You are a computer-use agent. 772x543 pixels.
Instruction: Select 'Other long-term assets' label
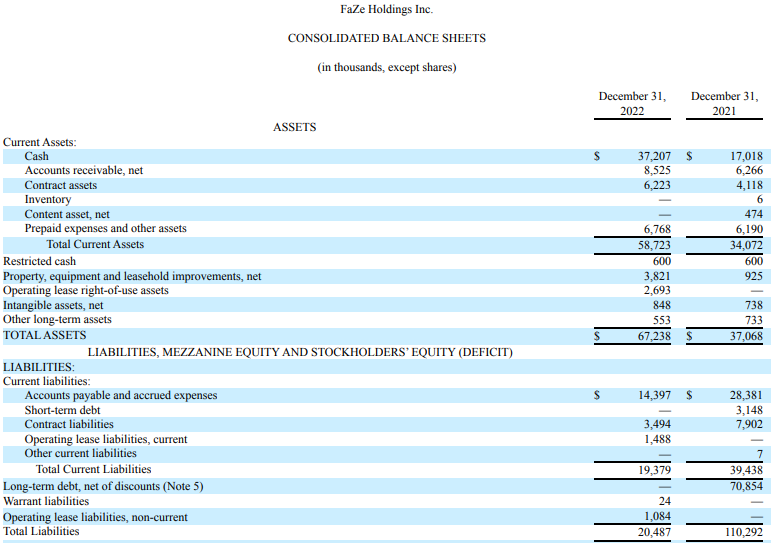point(57,320)
